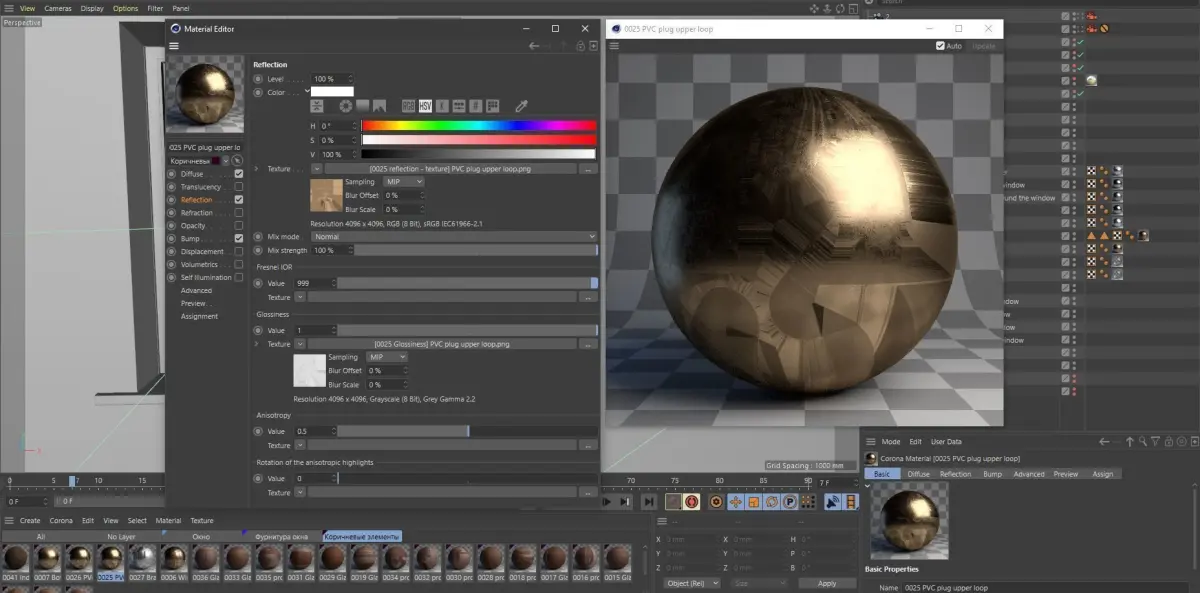Toggle the Reflection channel checkbox
The image size is (1200, 593).
coord(239,200)
